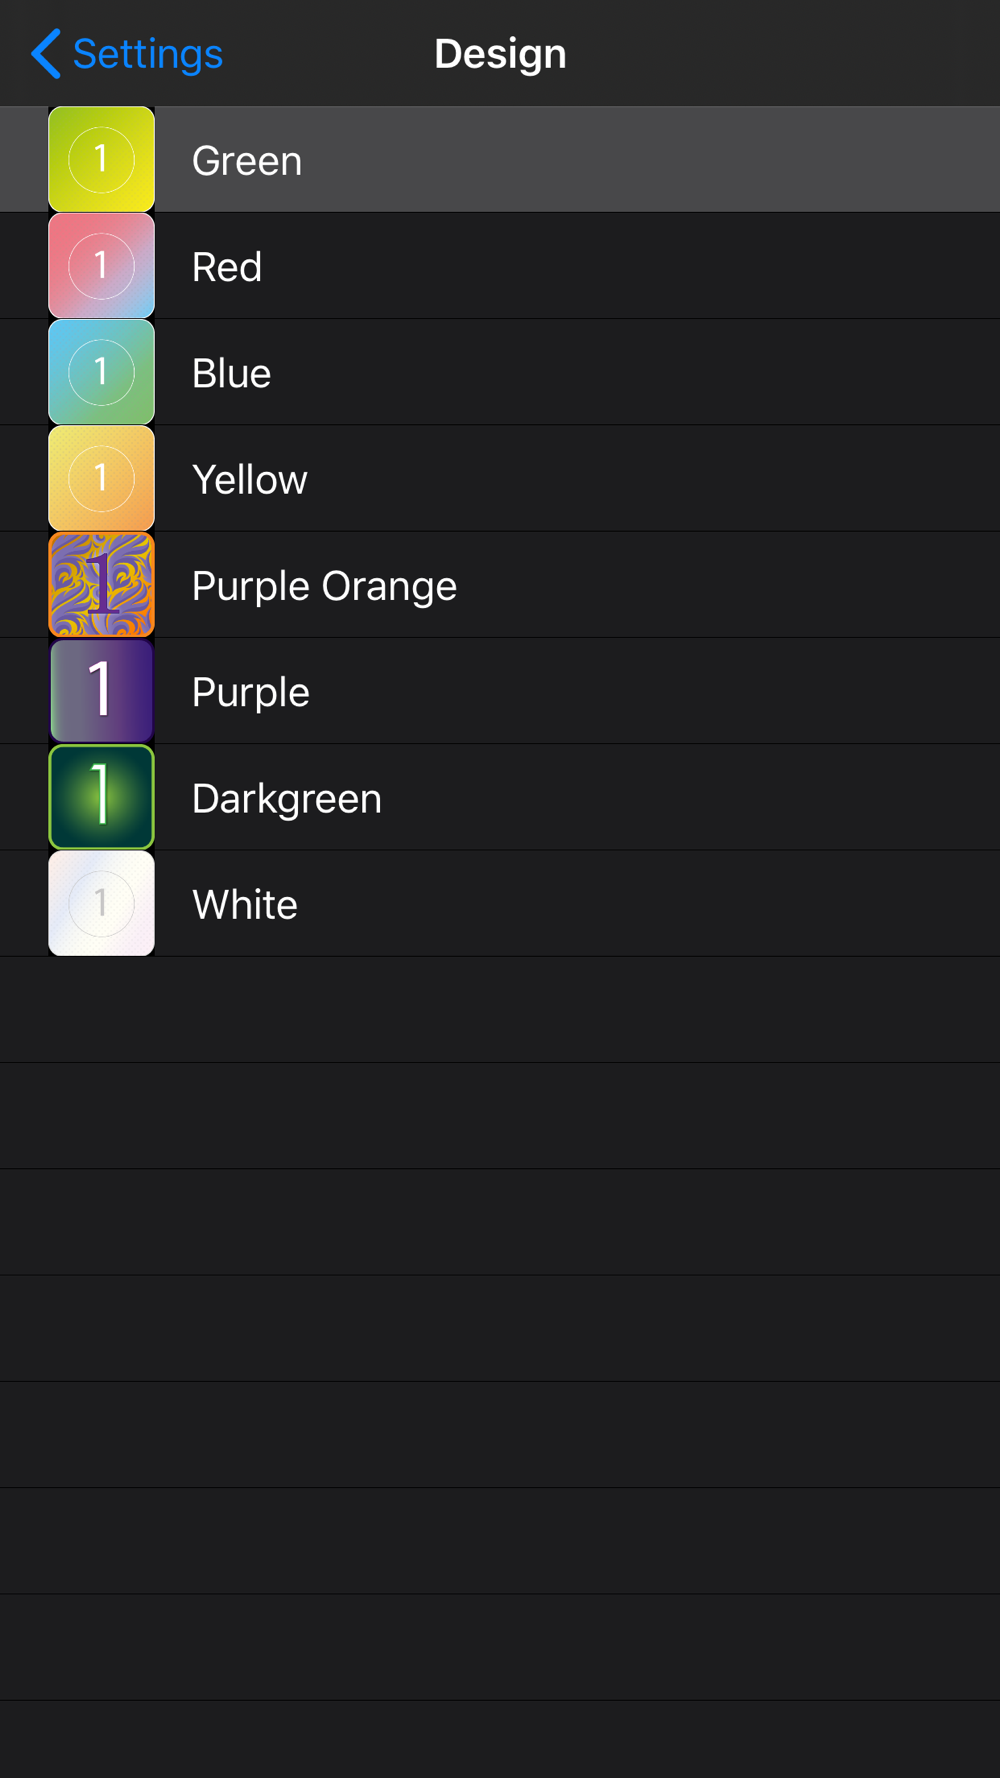Pick the Blue design row
The width and height of the screenshot is (1000, 1778).
pos(500,372)
